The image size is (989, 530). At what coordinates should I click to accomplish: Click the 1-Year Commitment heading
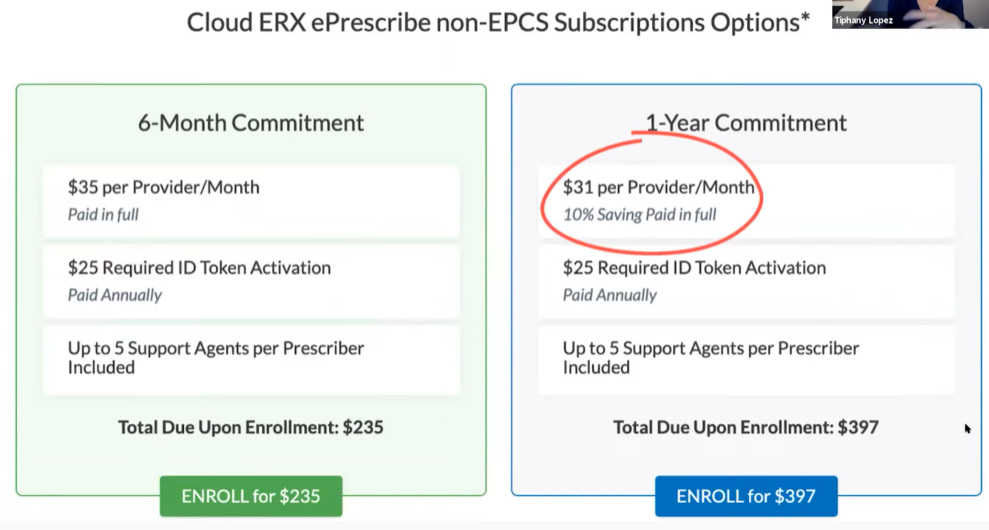click(746, 122)
